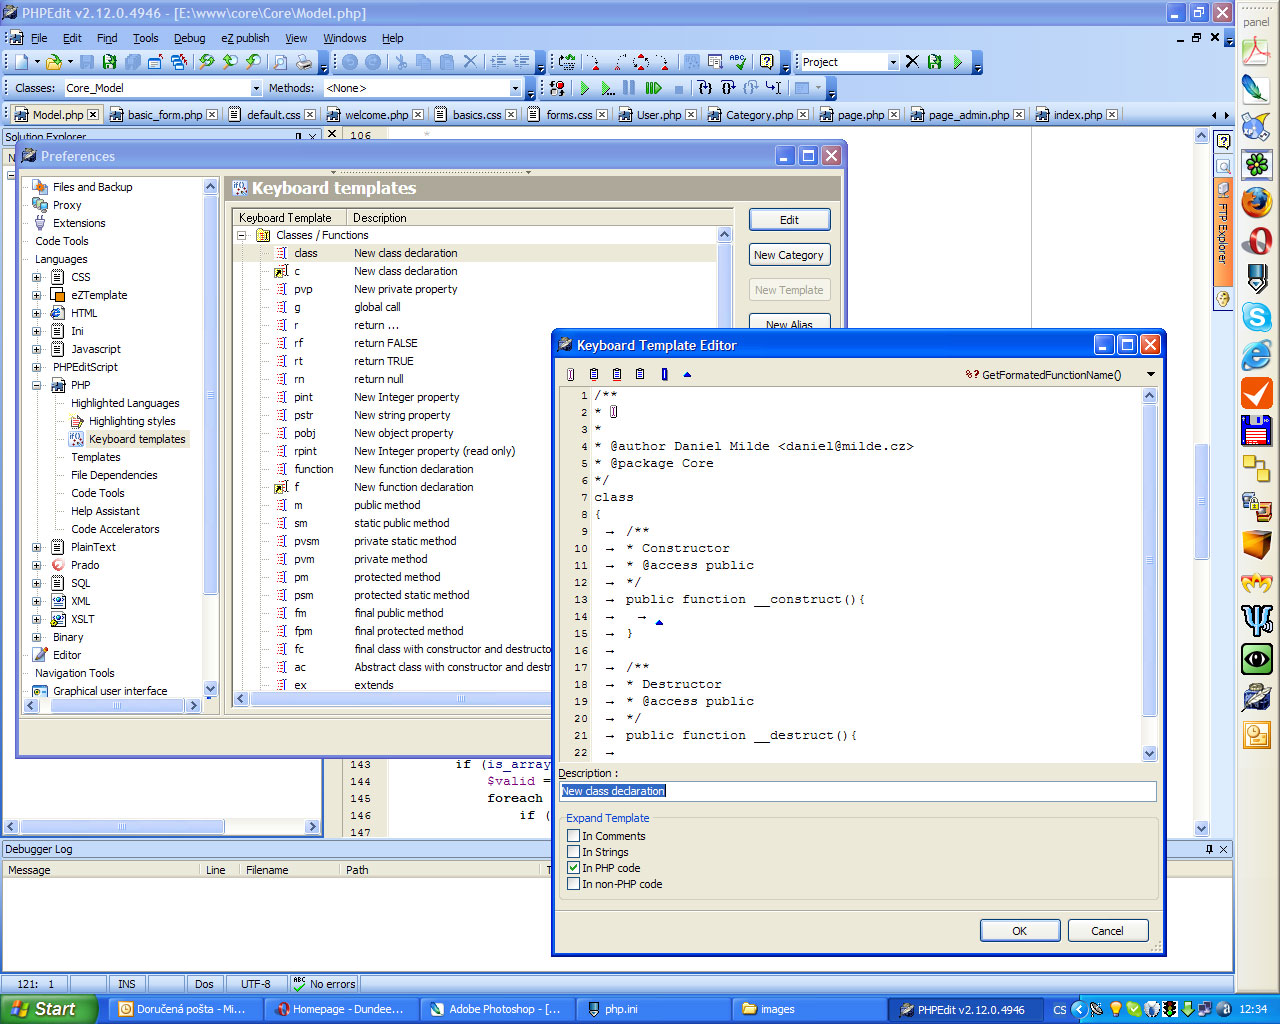Click the Step Over debug icon
1280x1024 pixels.
coord(728,88)
